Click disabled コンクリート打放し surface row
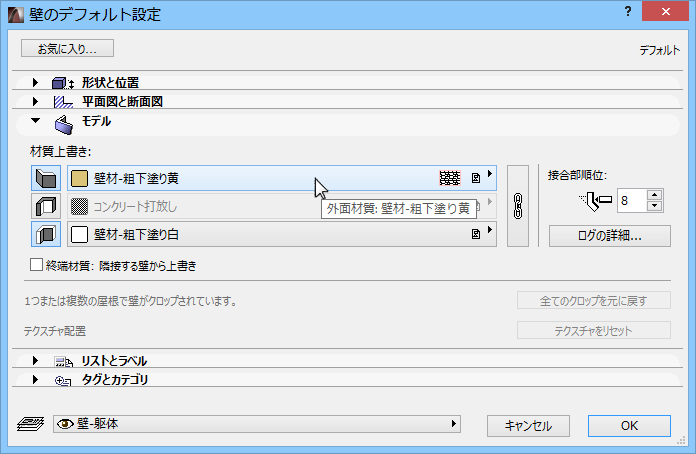This screenshot has width=696, height=454. tap(281, 206)
